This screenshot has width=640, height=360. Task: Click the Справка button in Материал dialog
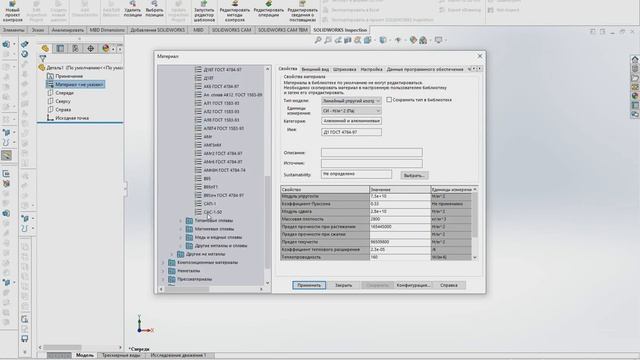(x=449, y=285)
